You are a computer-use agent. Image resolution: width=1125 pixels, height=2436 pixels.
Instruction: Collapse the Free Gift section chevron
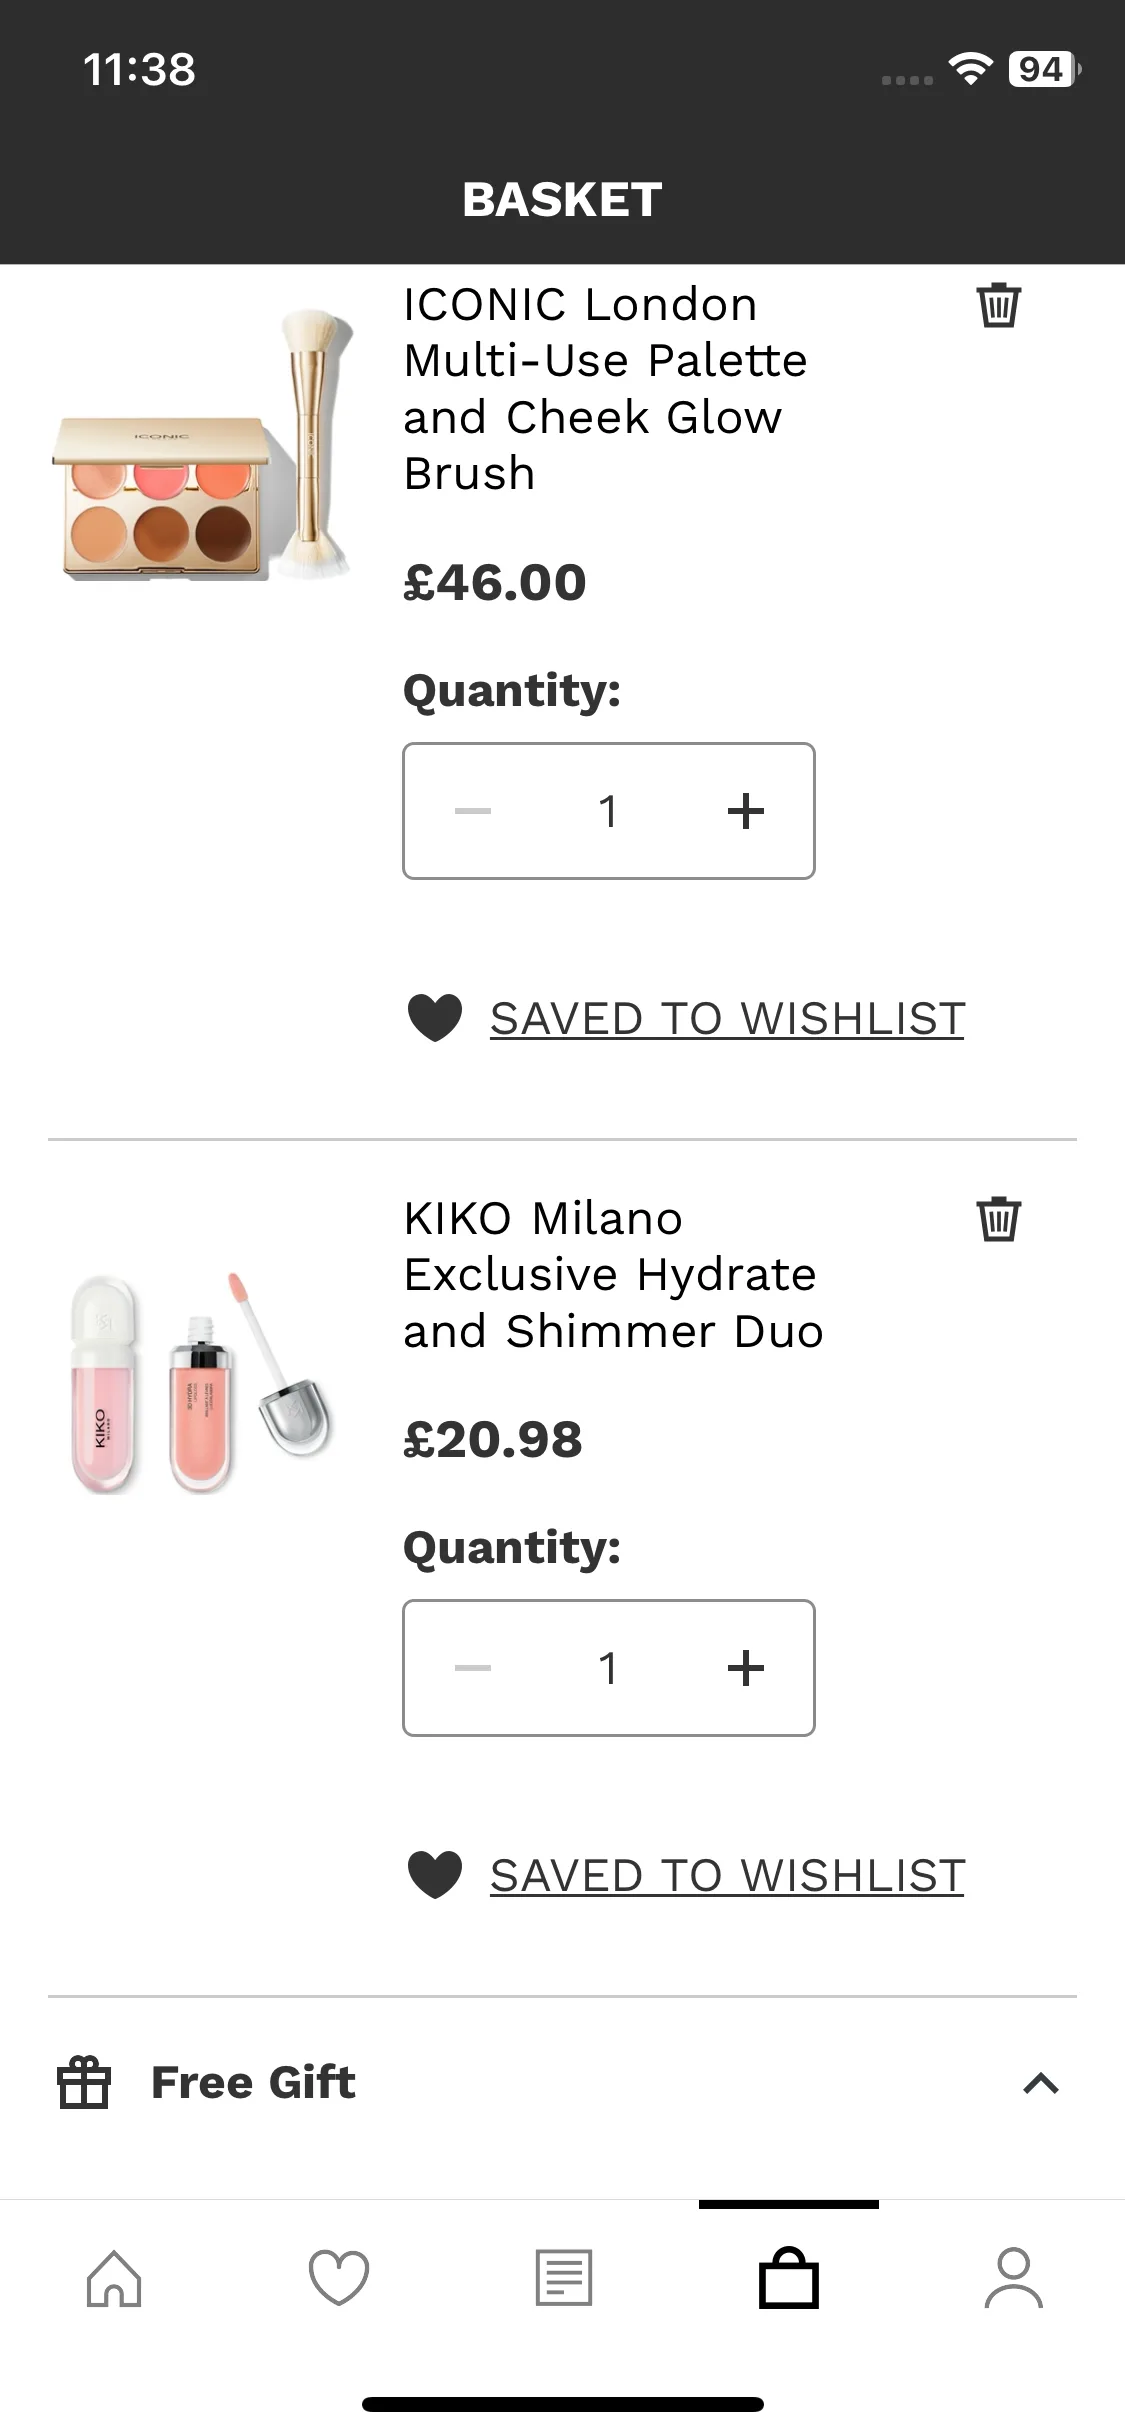(1041, 2083)
